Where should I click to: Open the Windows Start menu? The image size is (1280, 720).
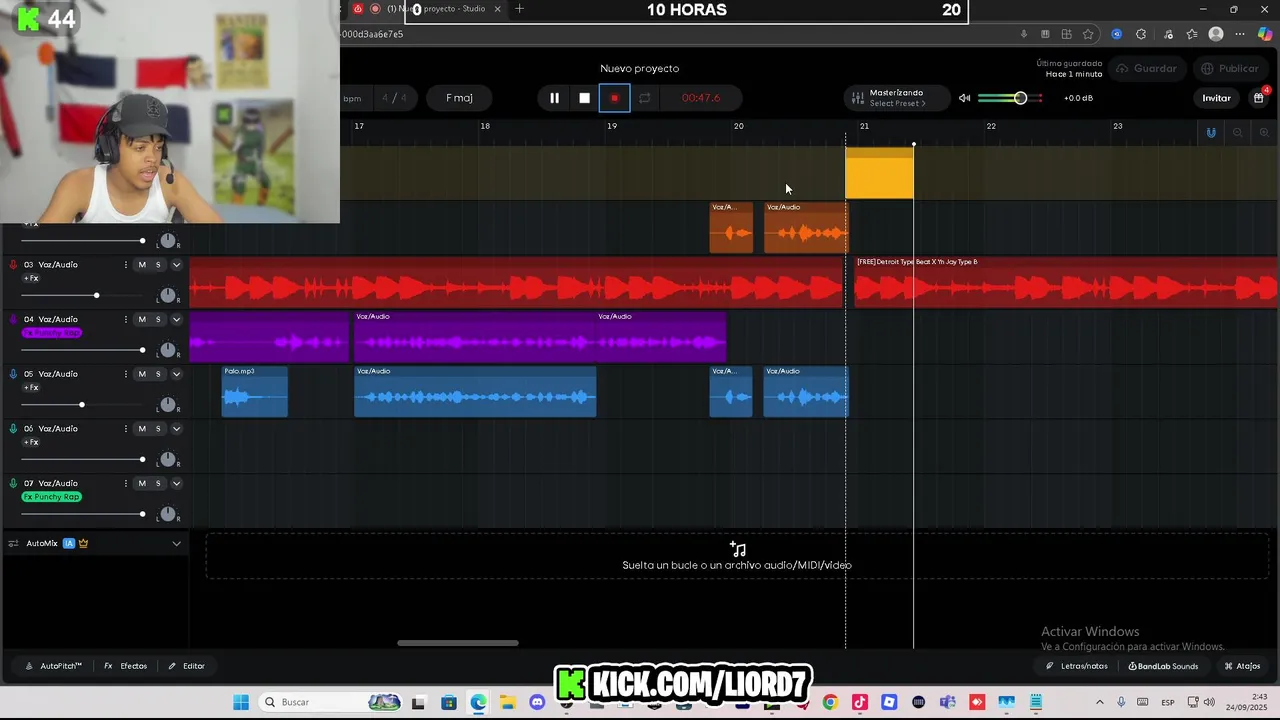click(x=241, y=702)
